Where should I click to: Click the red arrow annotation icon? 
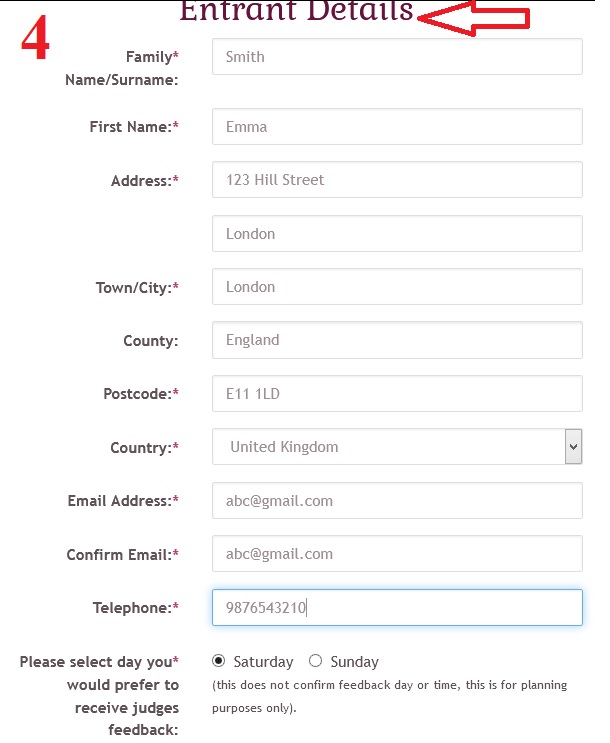(473, 18)
